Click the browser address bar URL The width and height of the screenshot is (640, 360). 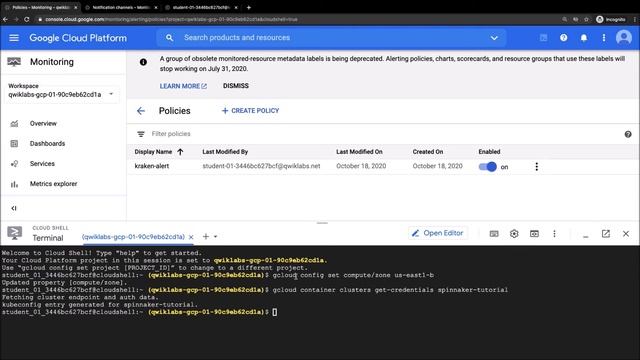pos(171,19)
